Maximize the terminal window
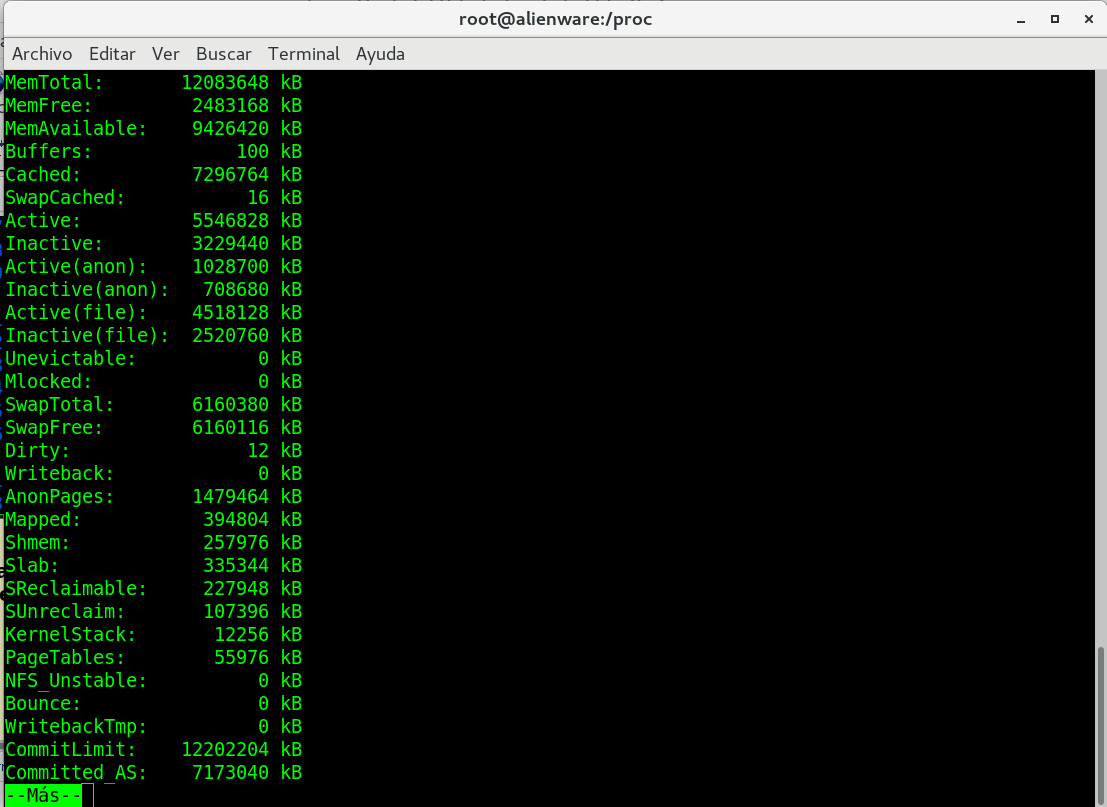Image resolution: width=1107 pixels, height=807 pixels. 1055,19
